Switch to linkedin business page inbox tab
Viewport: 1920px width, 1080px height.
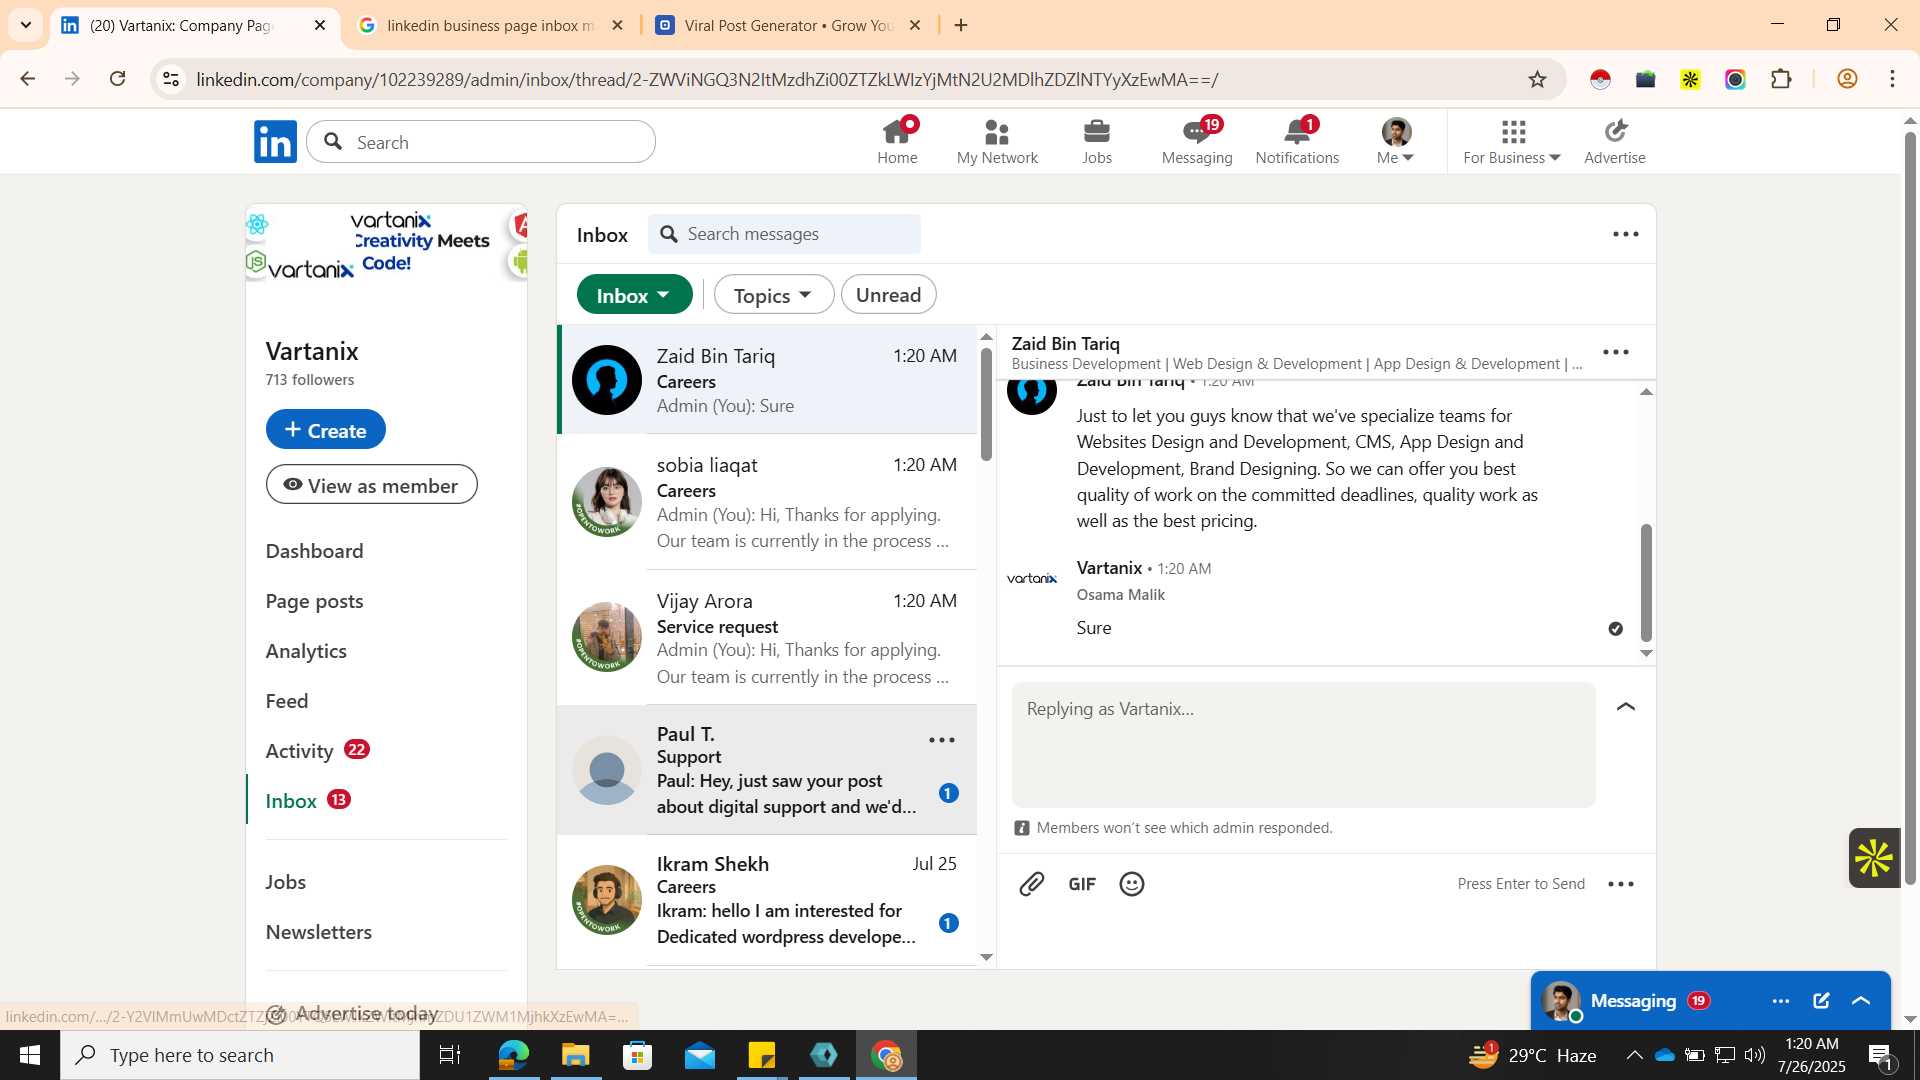[491, 25]
